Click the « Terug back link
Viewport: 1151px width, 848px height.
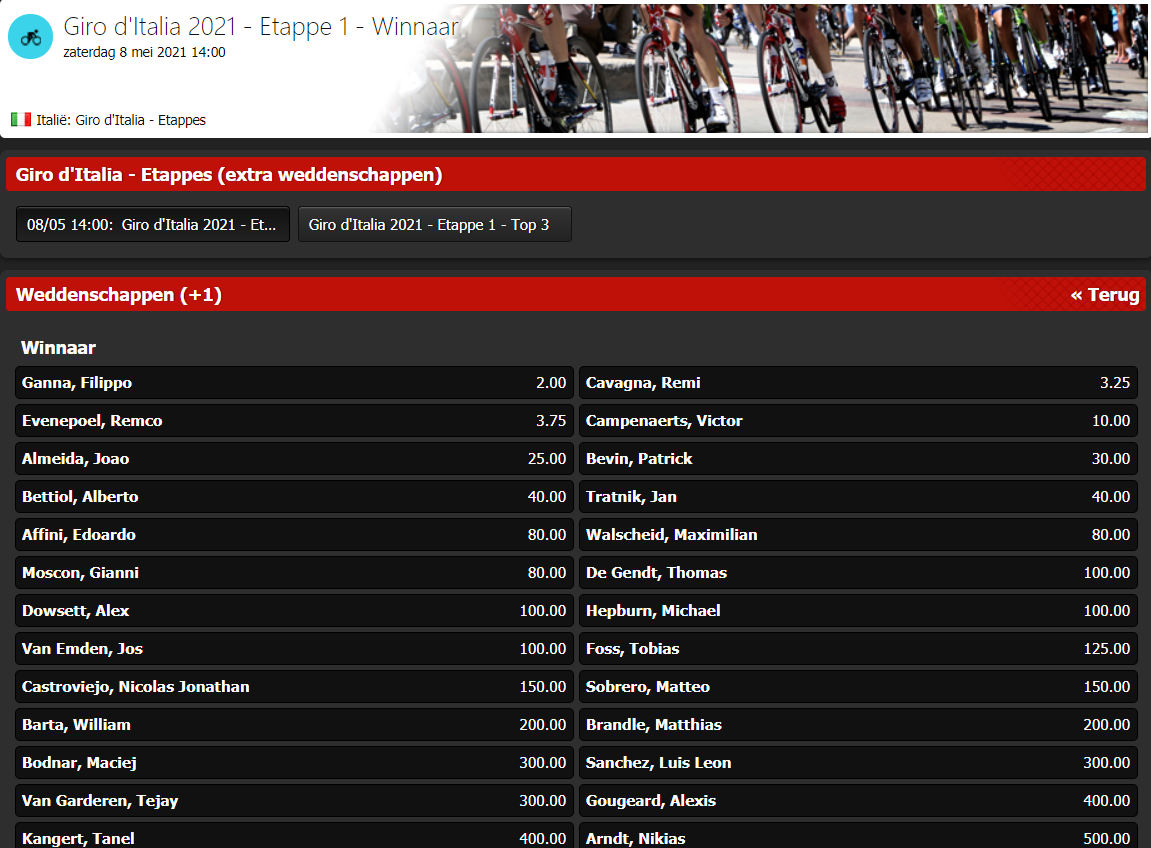[x=1104, y=295]
